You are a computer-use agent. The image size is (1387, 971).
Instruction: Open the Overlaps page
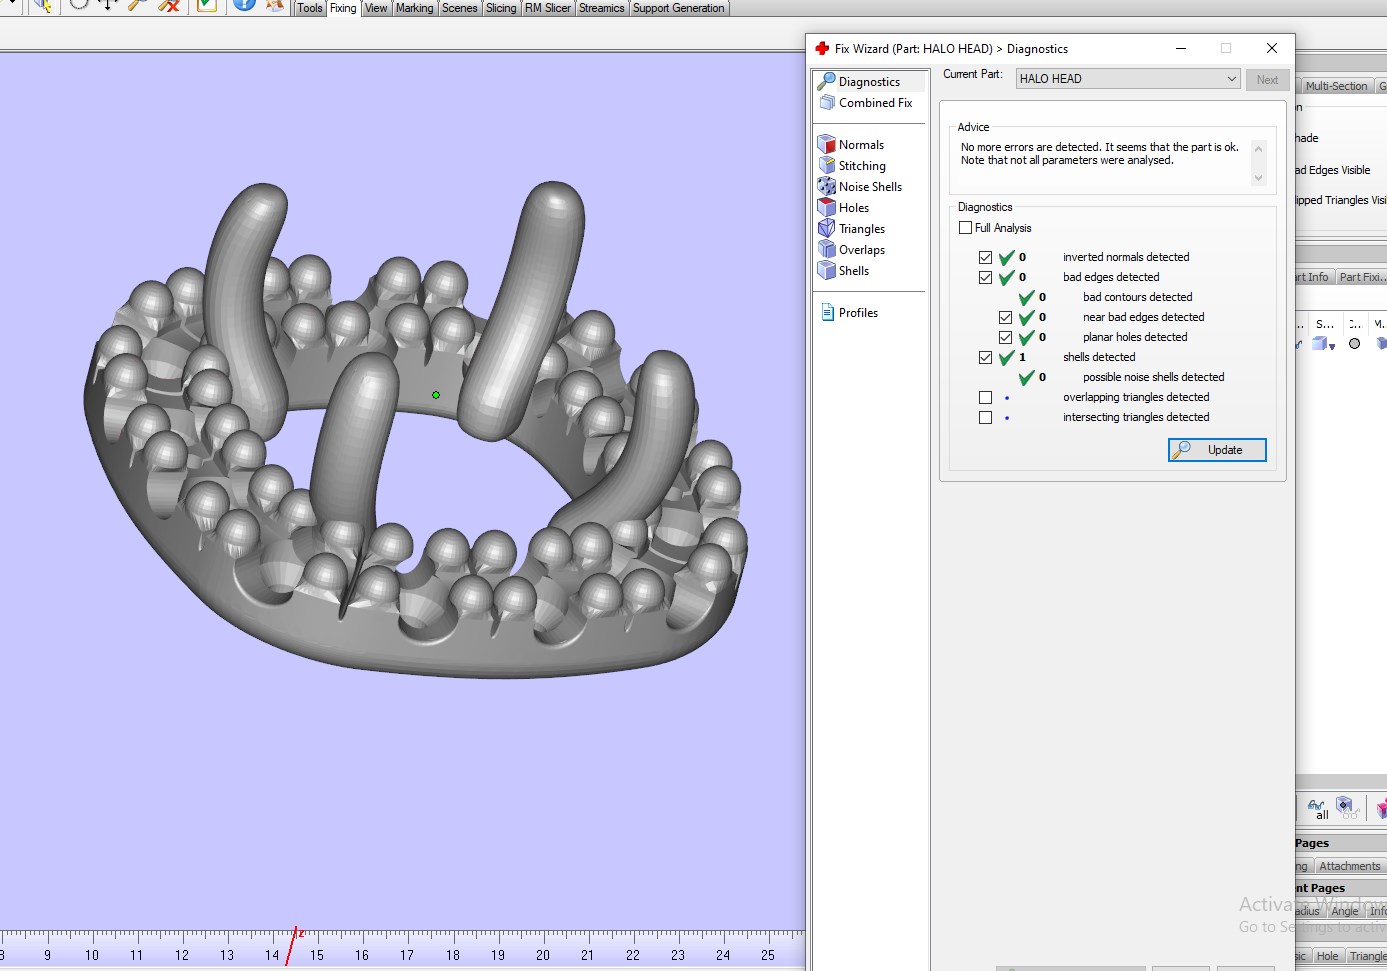tap(861, 250)
